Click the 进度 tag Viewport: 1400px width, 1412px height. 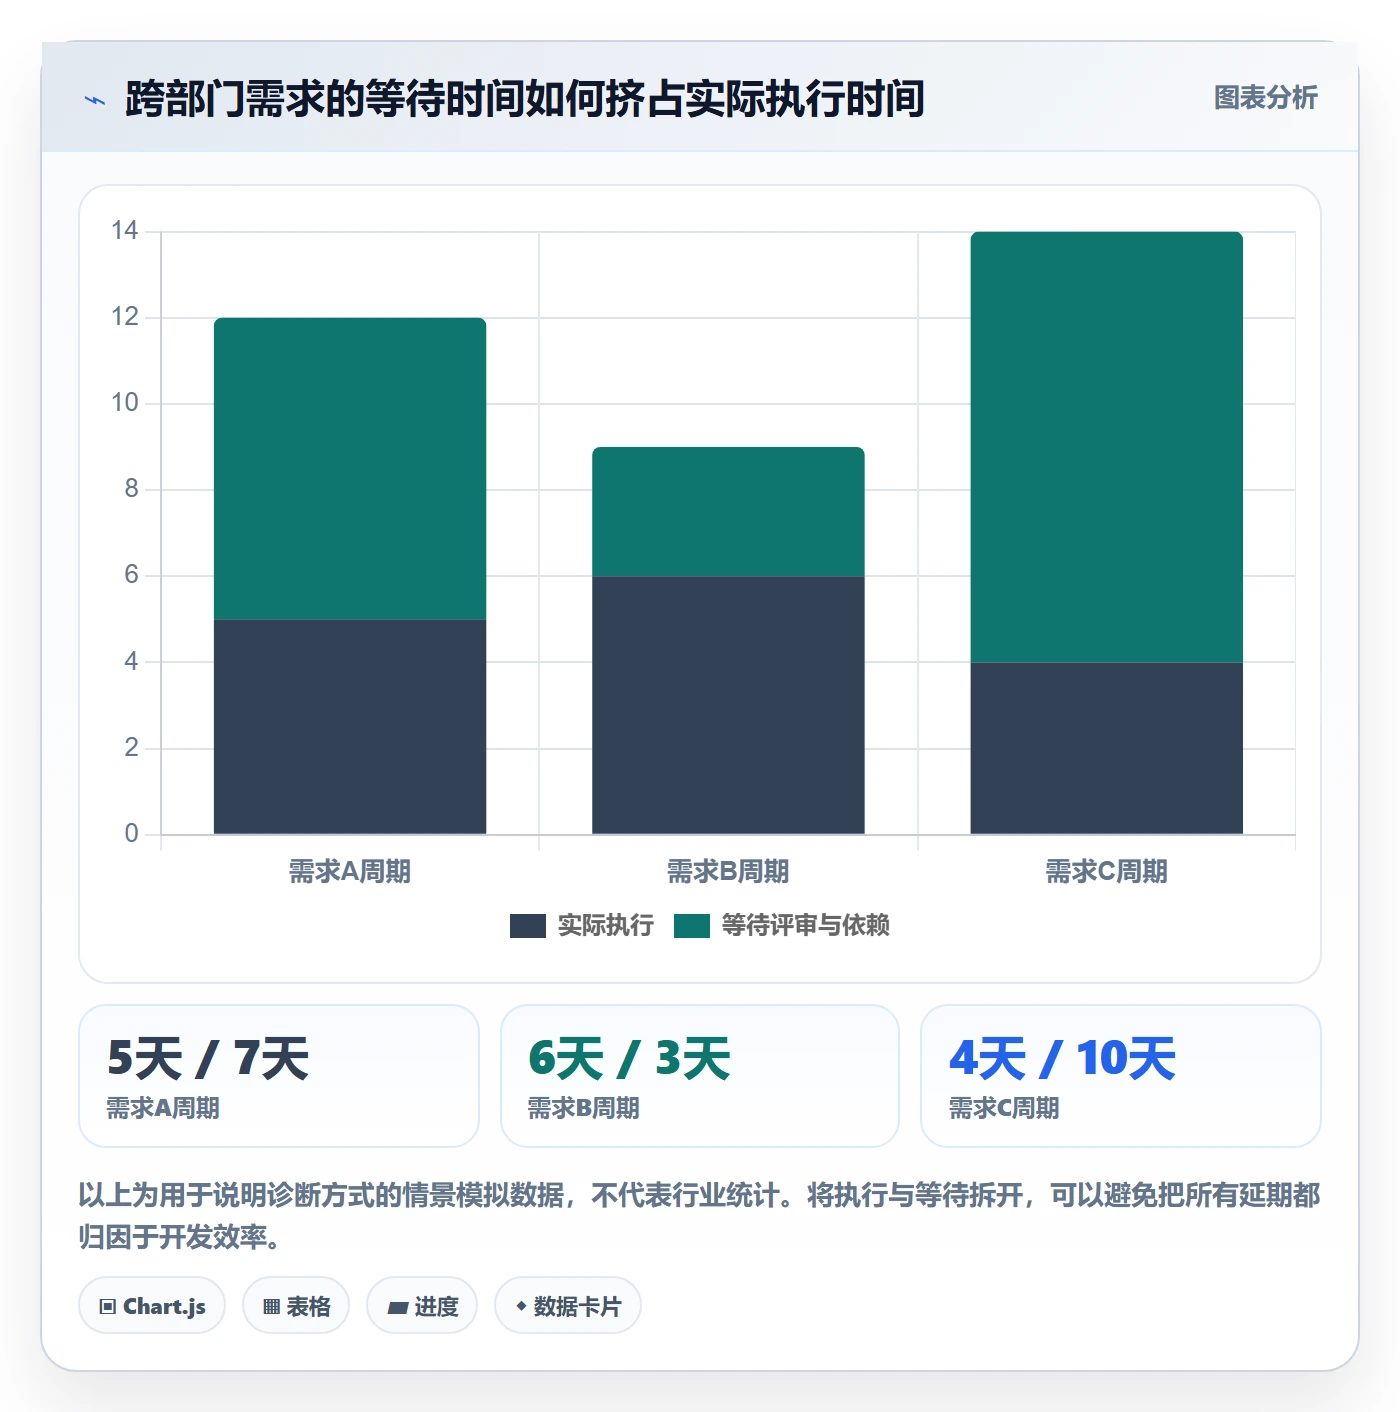pos(422,1305)
